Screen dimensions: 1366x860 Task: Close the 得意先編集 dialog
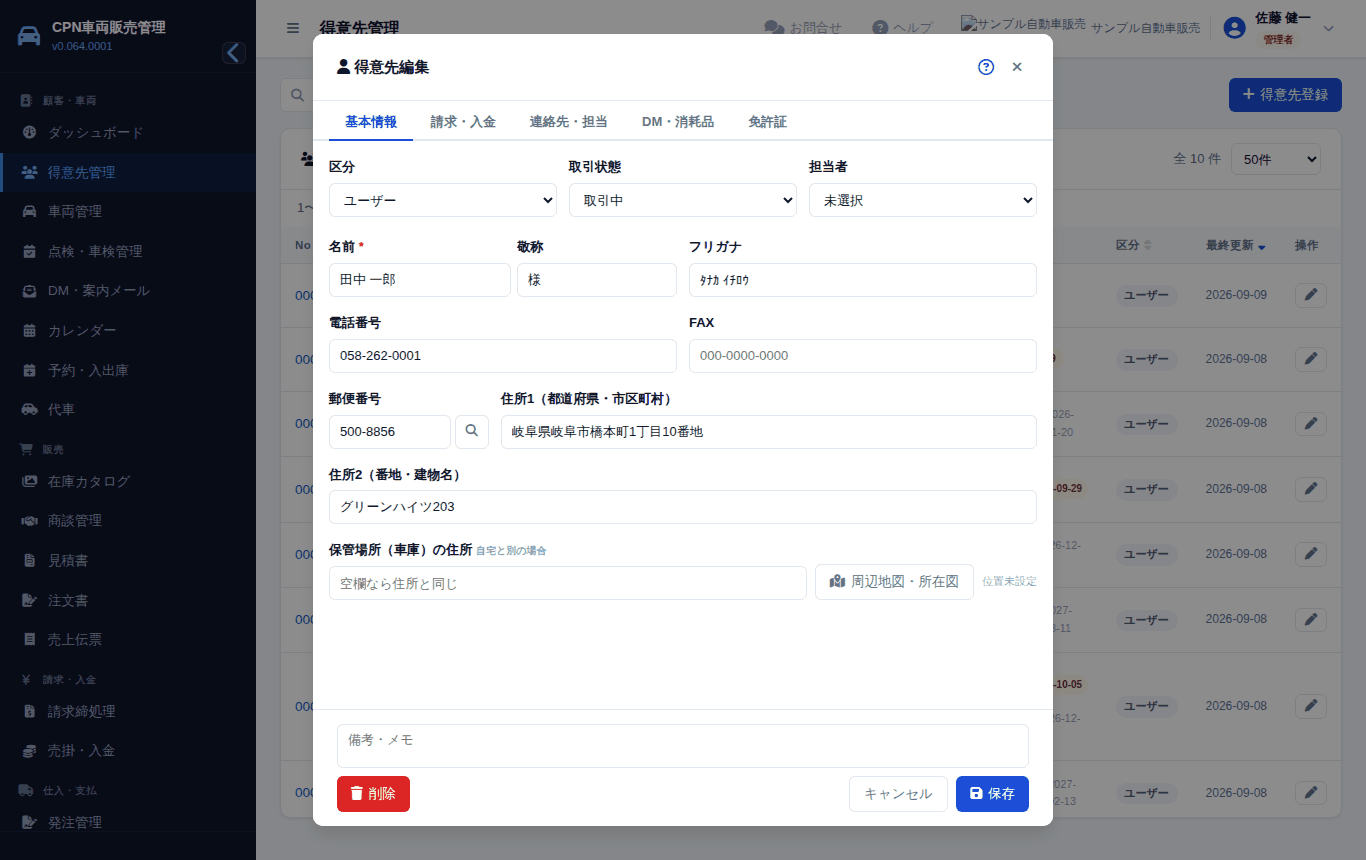click(1017, 67)
